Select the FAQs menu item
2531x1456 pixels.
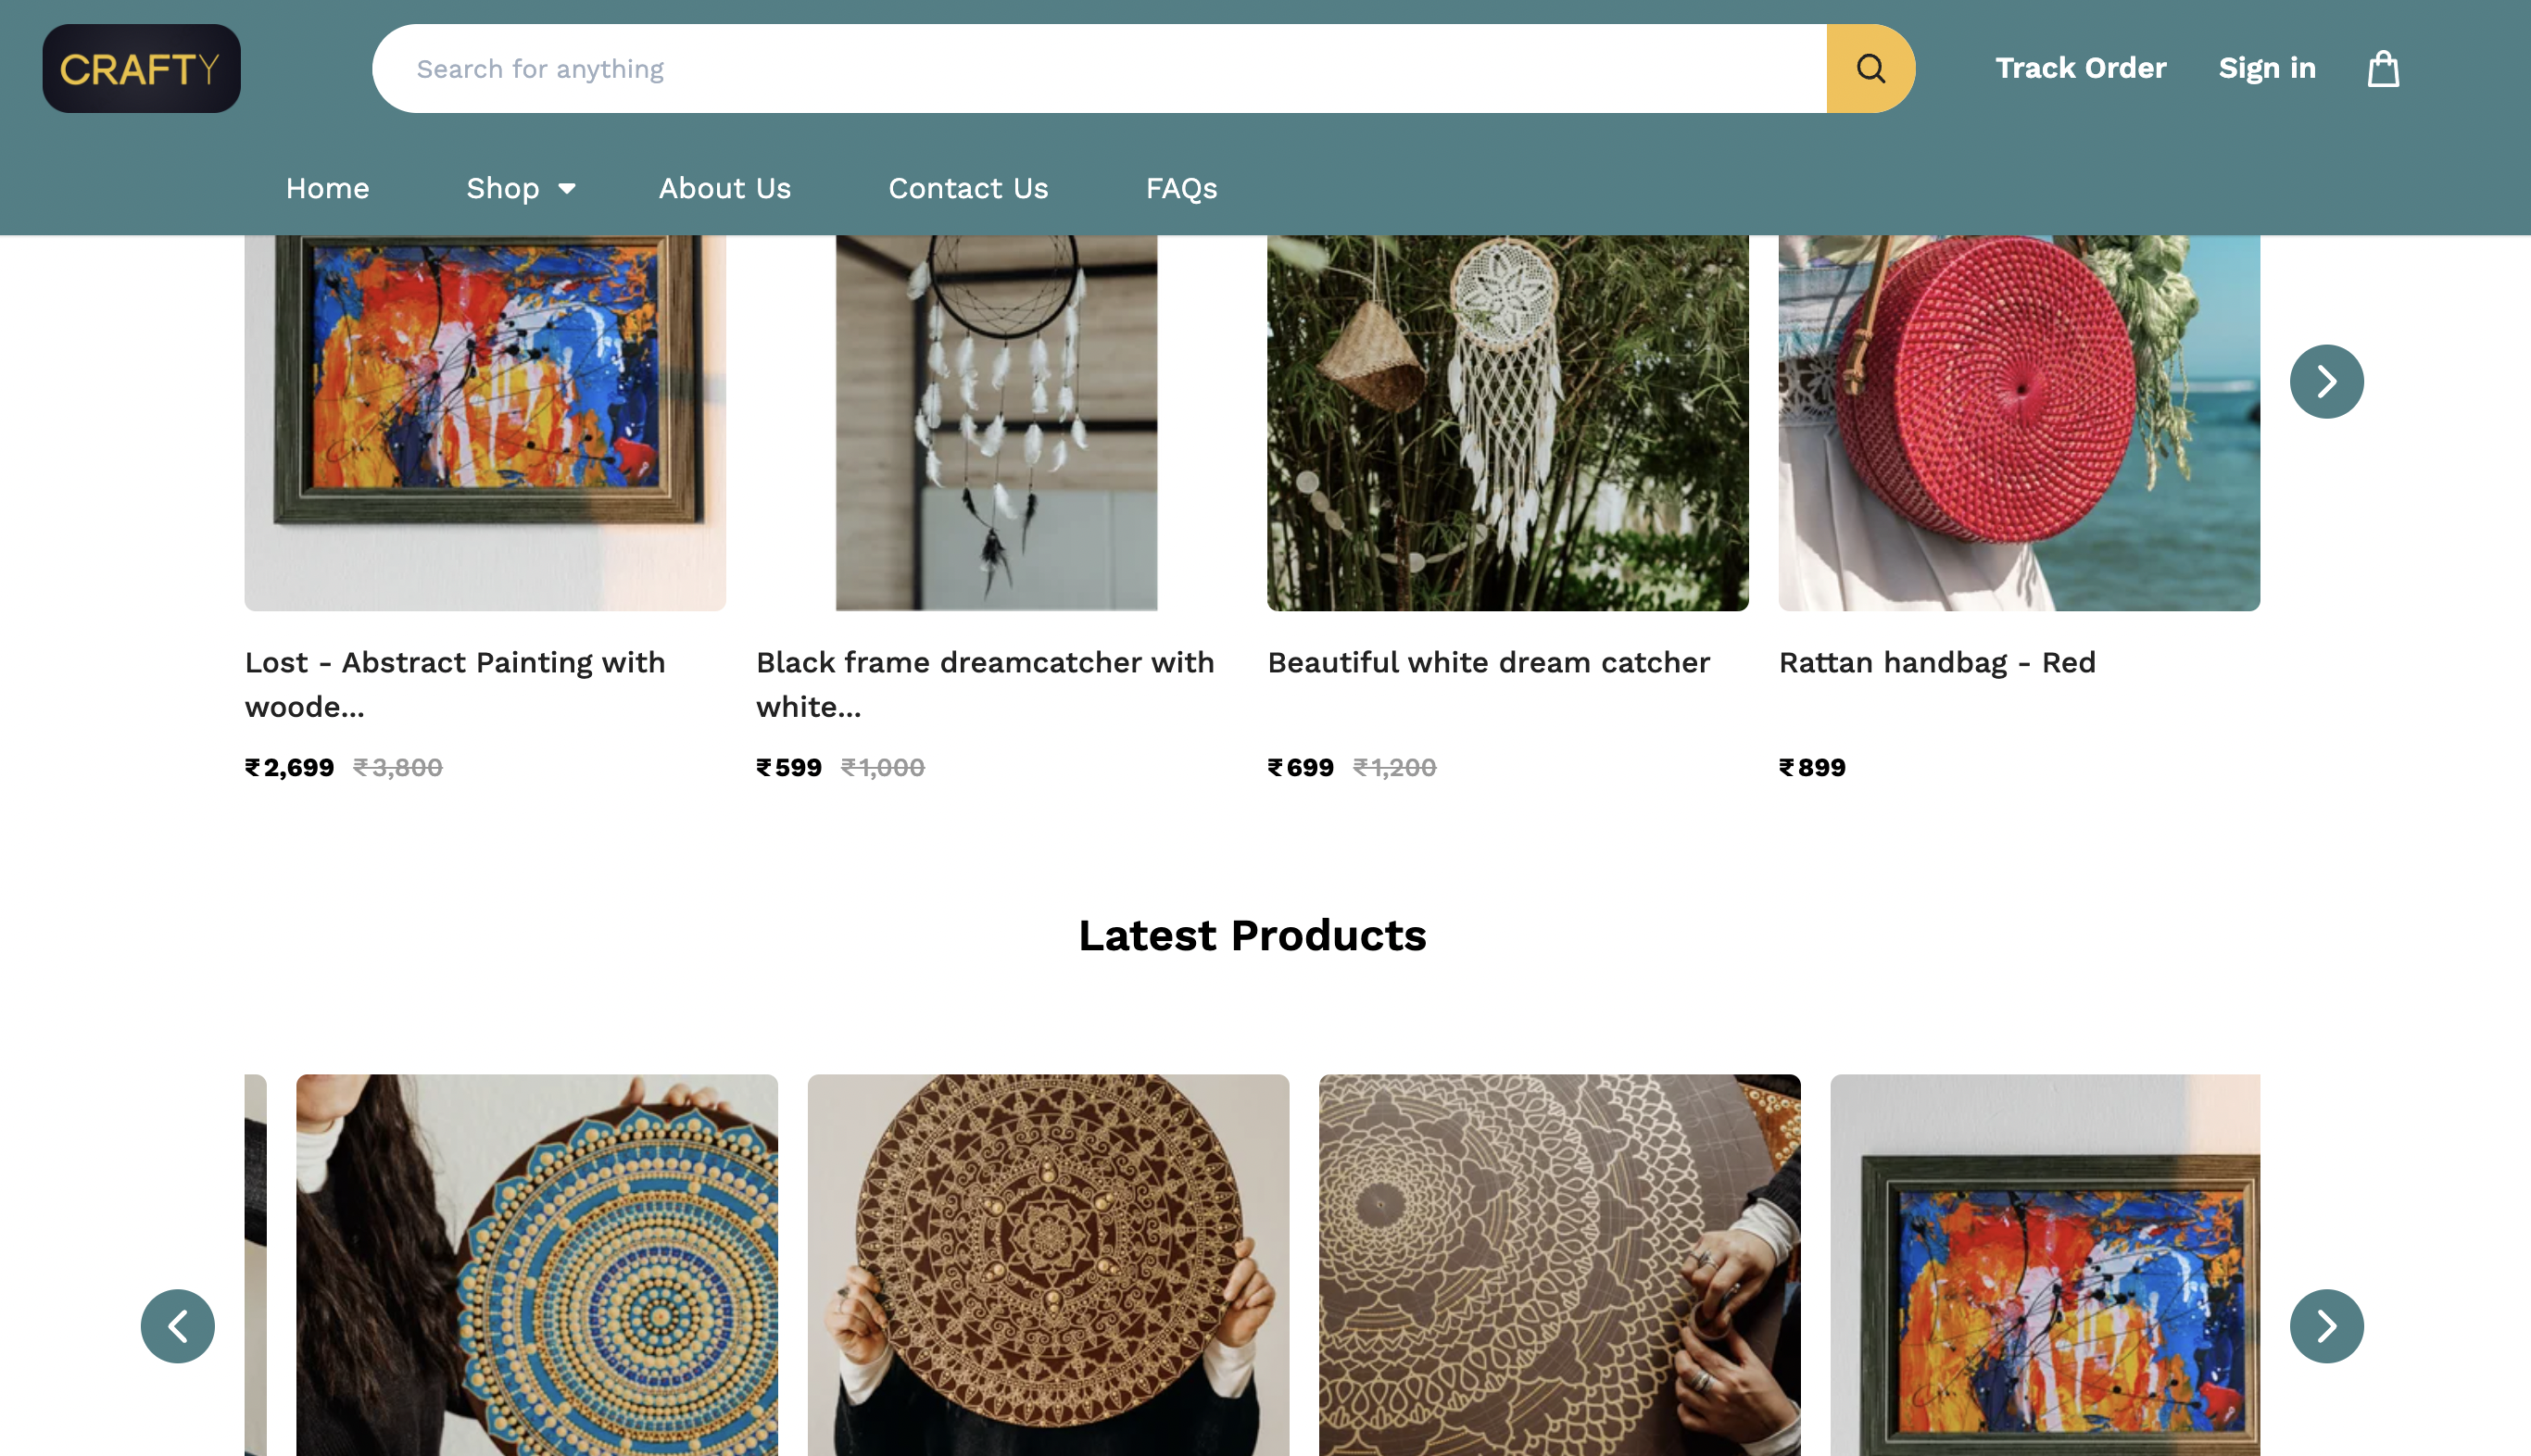(1181, 188)
